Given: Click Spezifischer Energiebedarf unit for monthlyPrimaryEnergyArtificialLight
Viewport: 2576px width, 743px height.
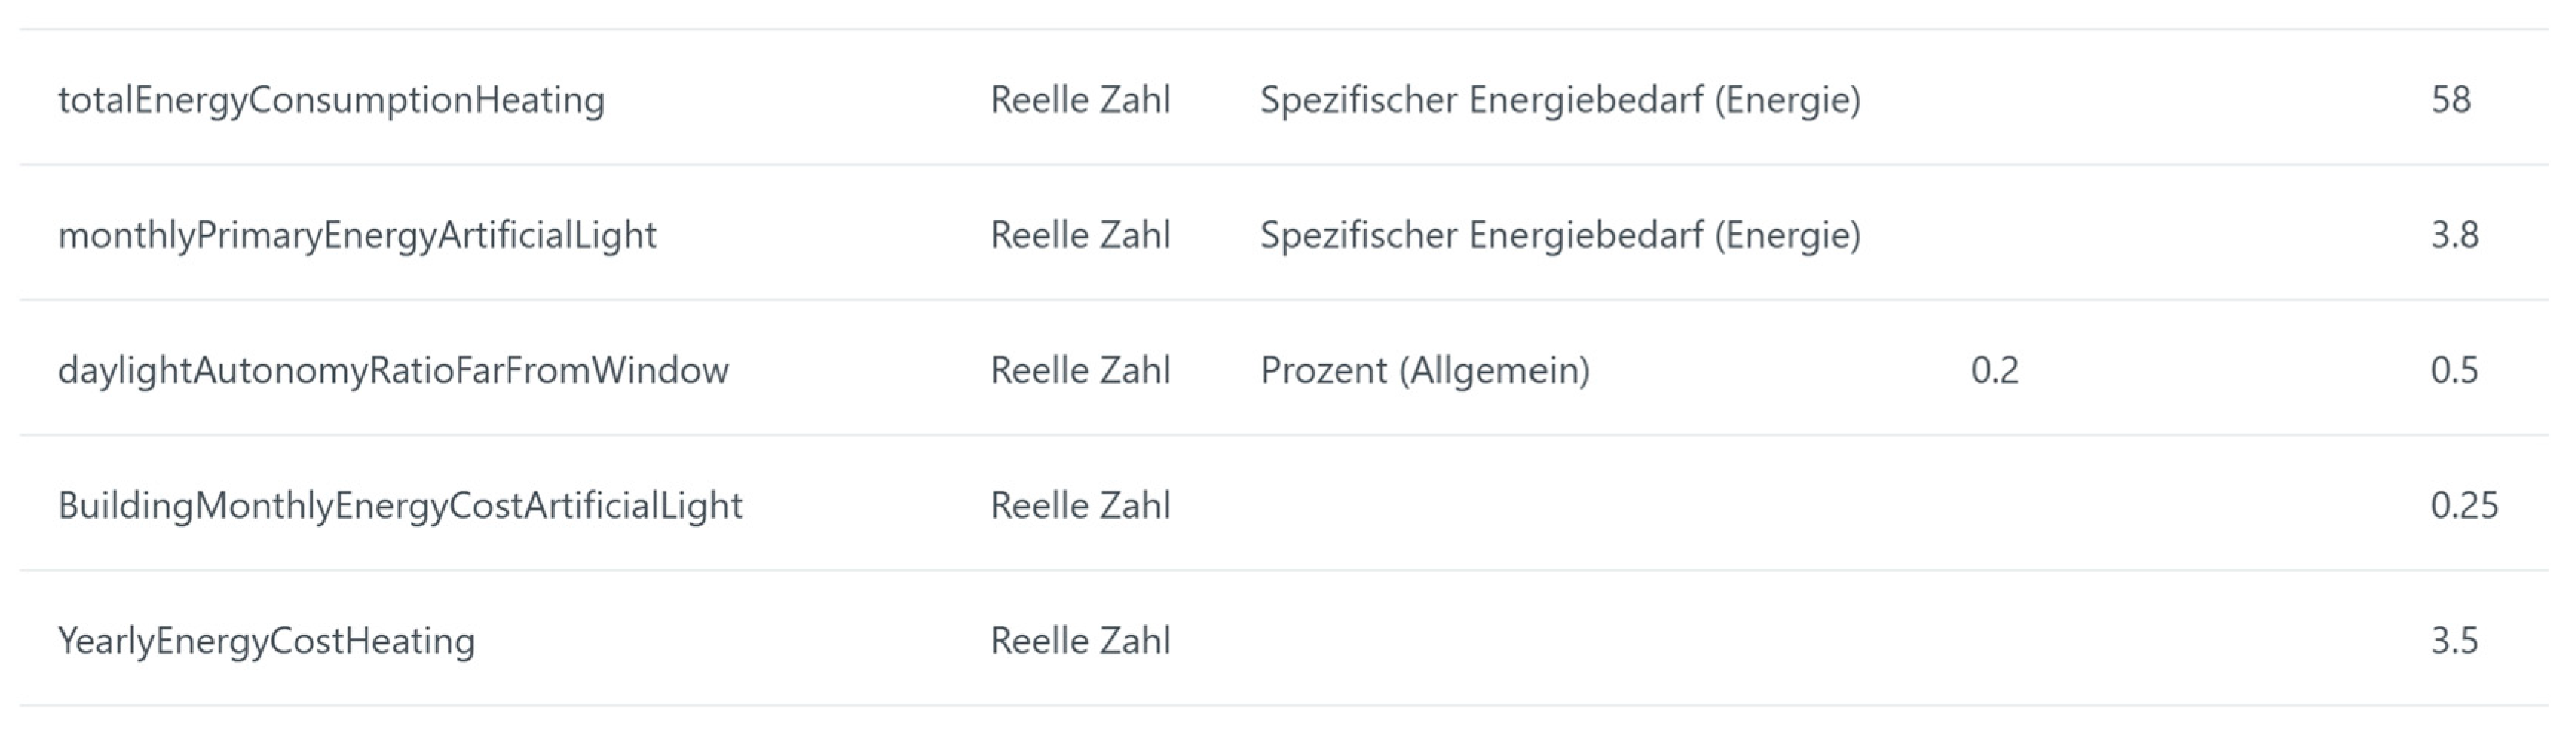Looking at the screenshot, I should pos(1560,235).
